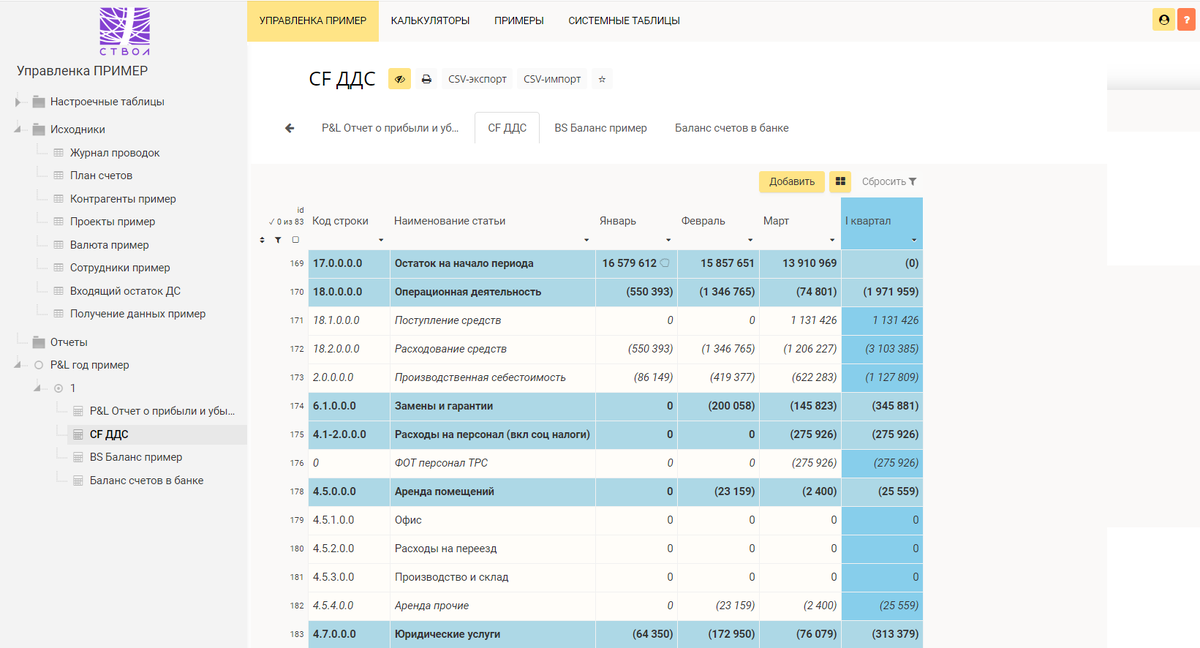This screenshot has height=648, width=1200.
Task: Click the CSV-экспорт button
Action: click(x=477, y=79)
